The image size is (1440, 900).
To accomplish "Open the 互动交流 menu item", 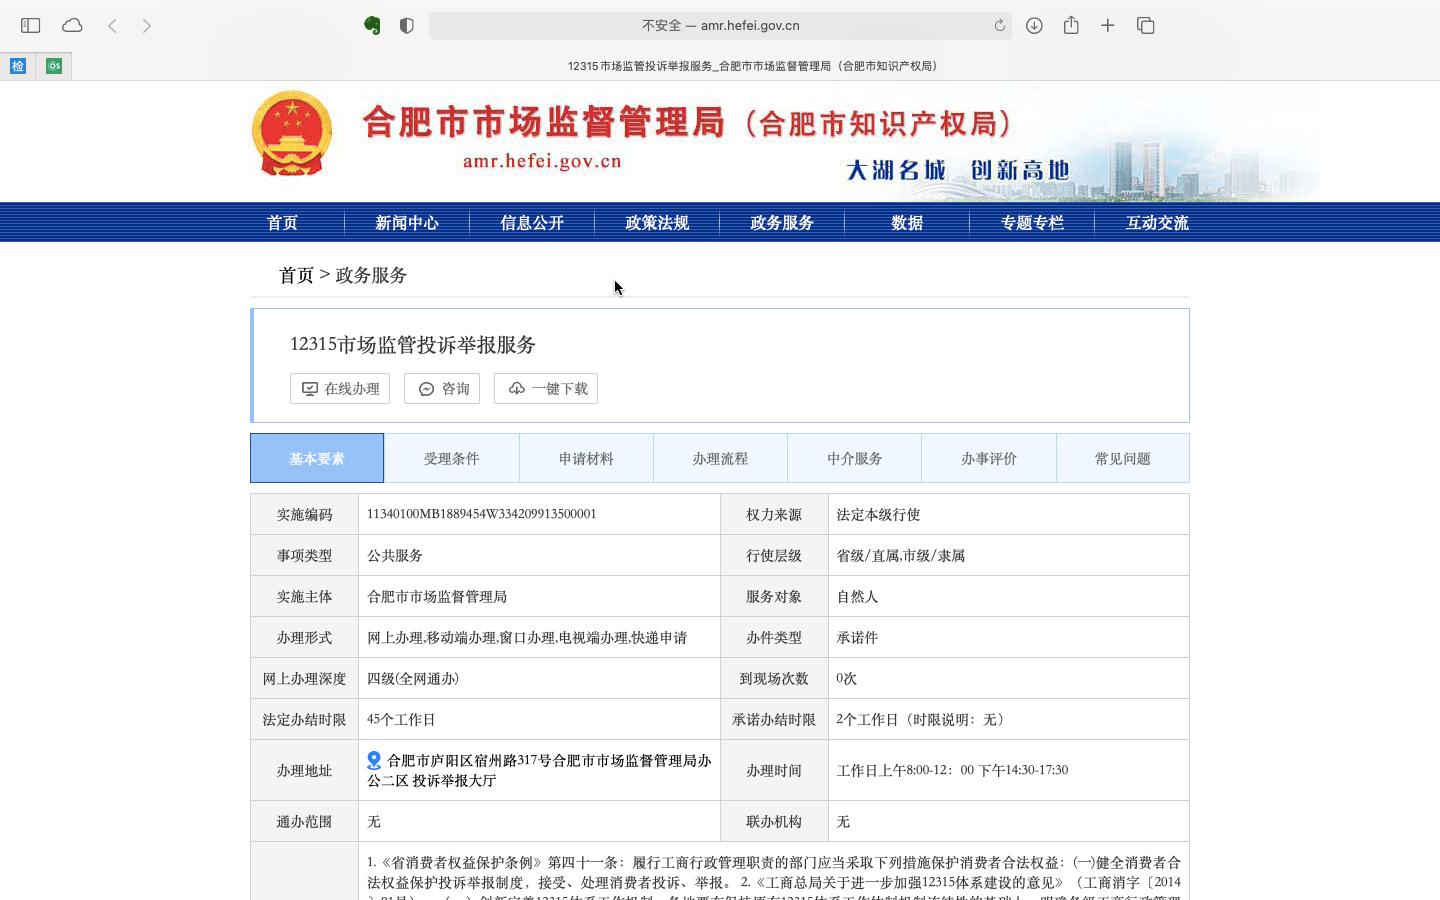I will [1157, 222].
